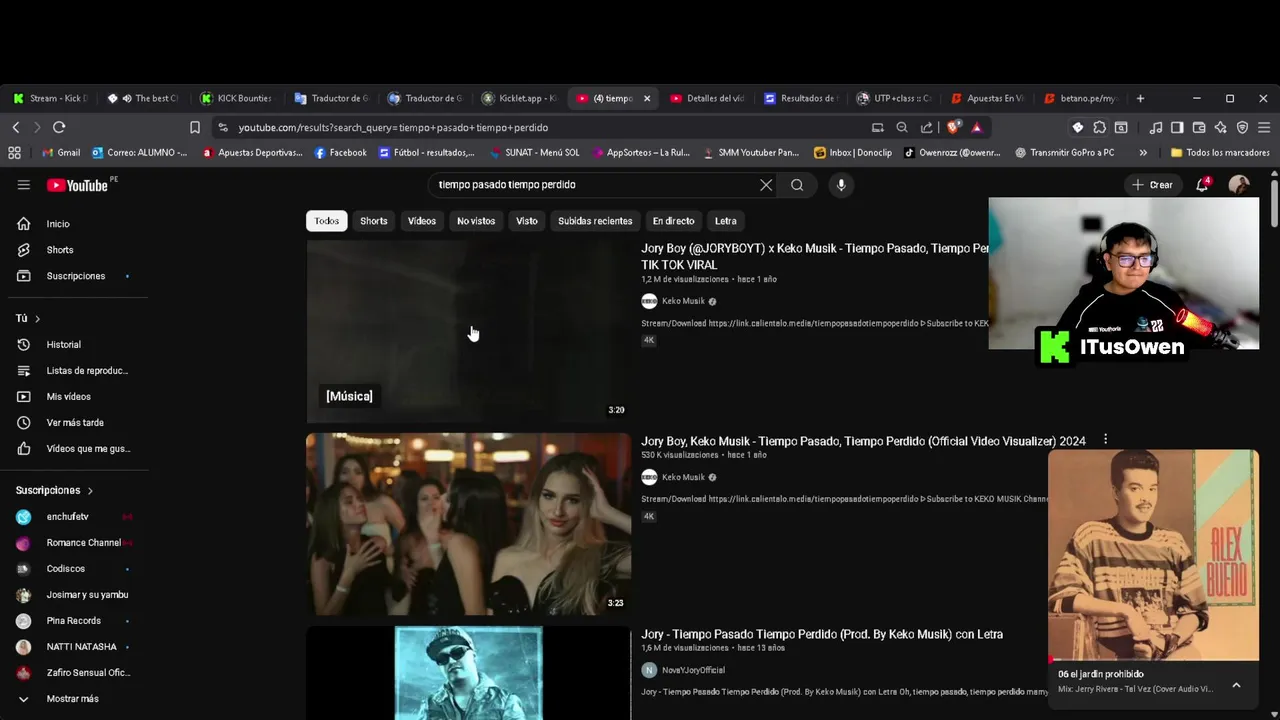Screen dimensions: 1280x720
Task: Open the YouTube hamburger guide menu
Action: coord(24,185)
